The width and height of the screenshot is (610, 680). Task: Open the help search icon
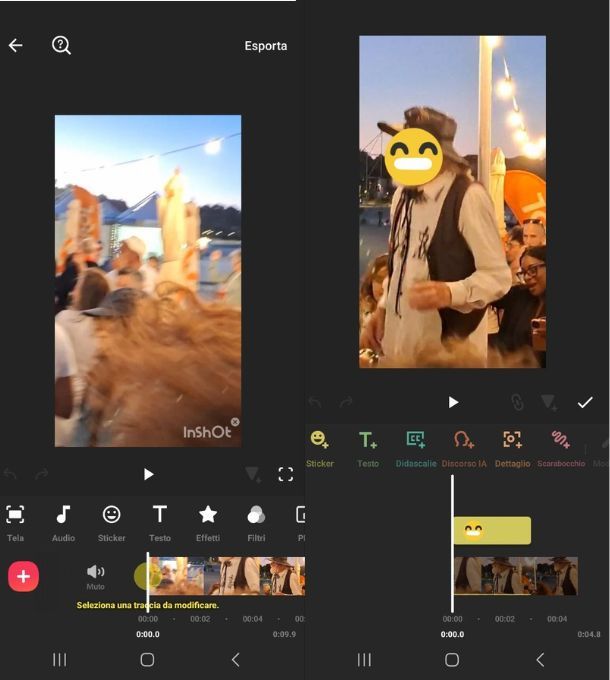click(61, 45)
